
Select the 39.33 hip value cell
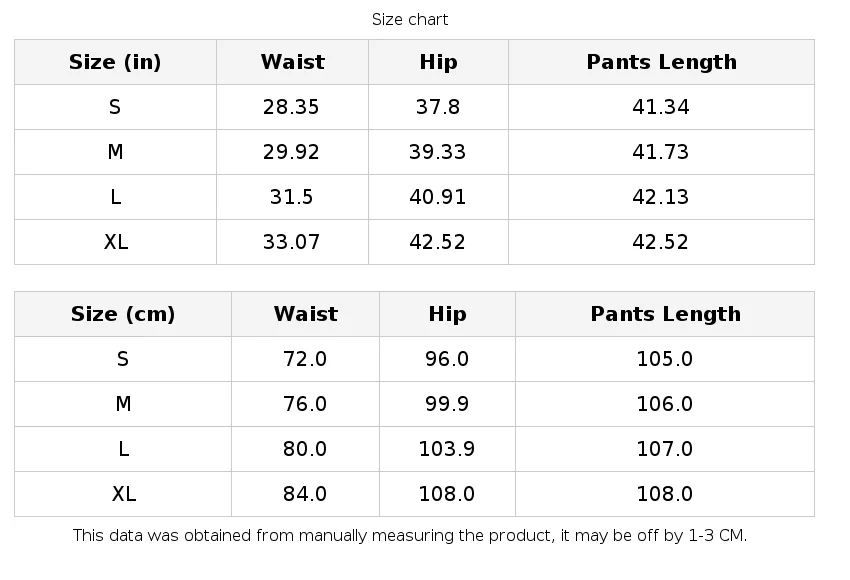438,152
